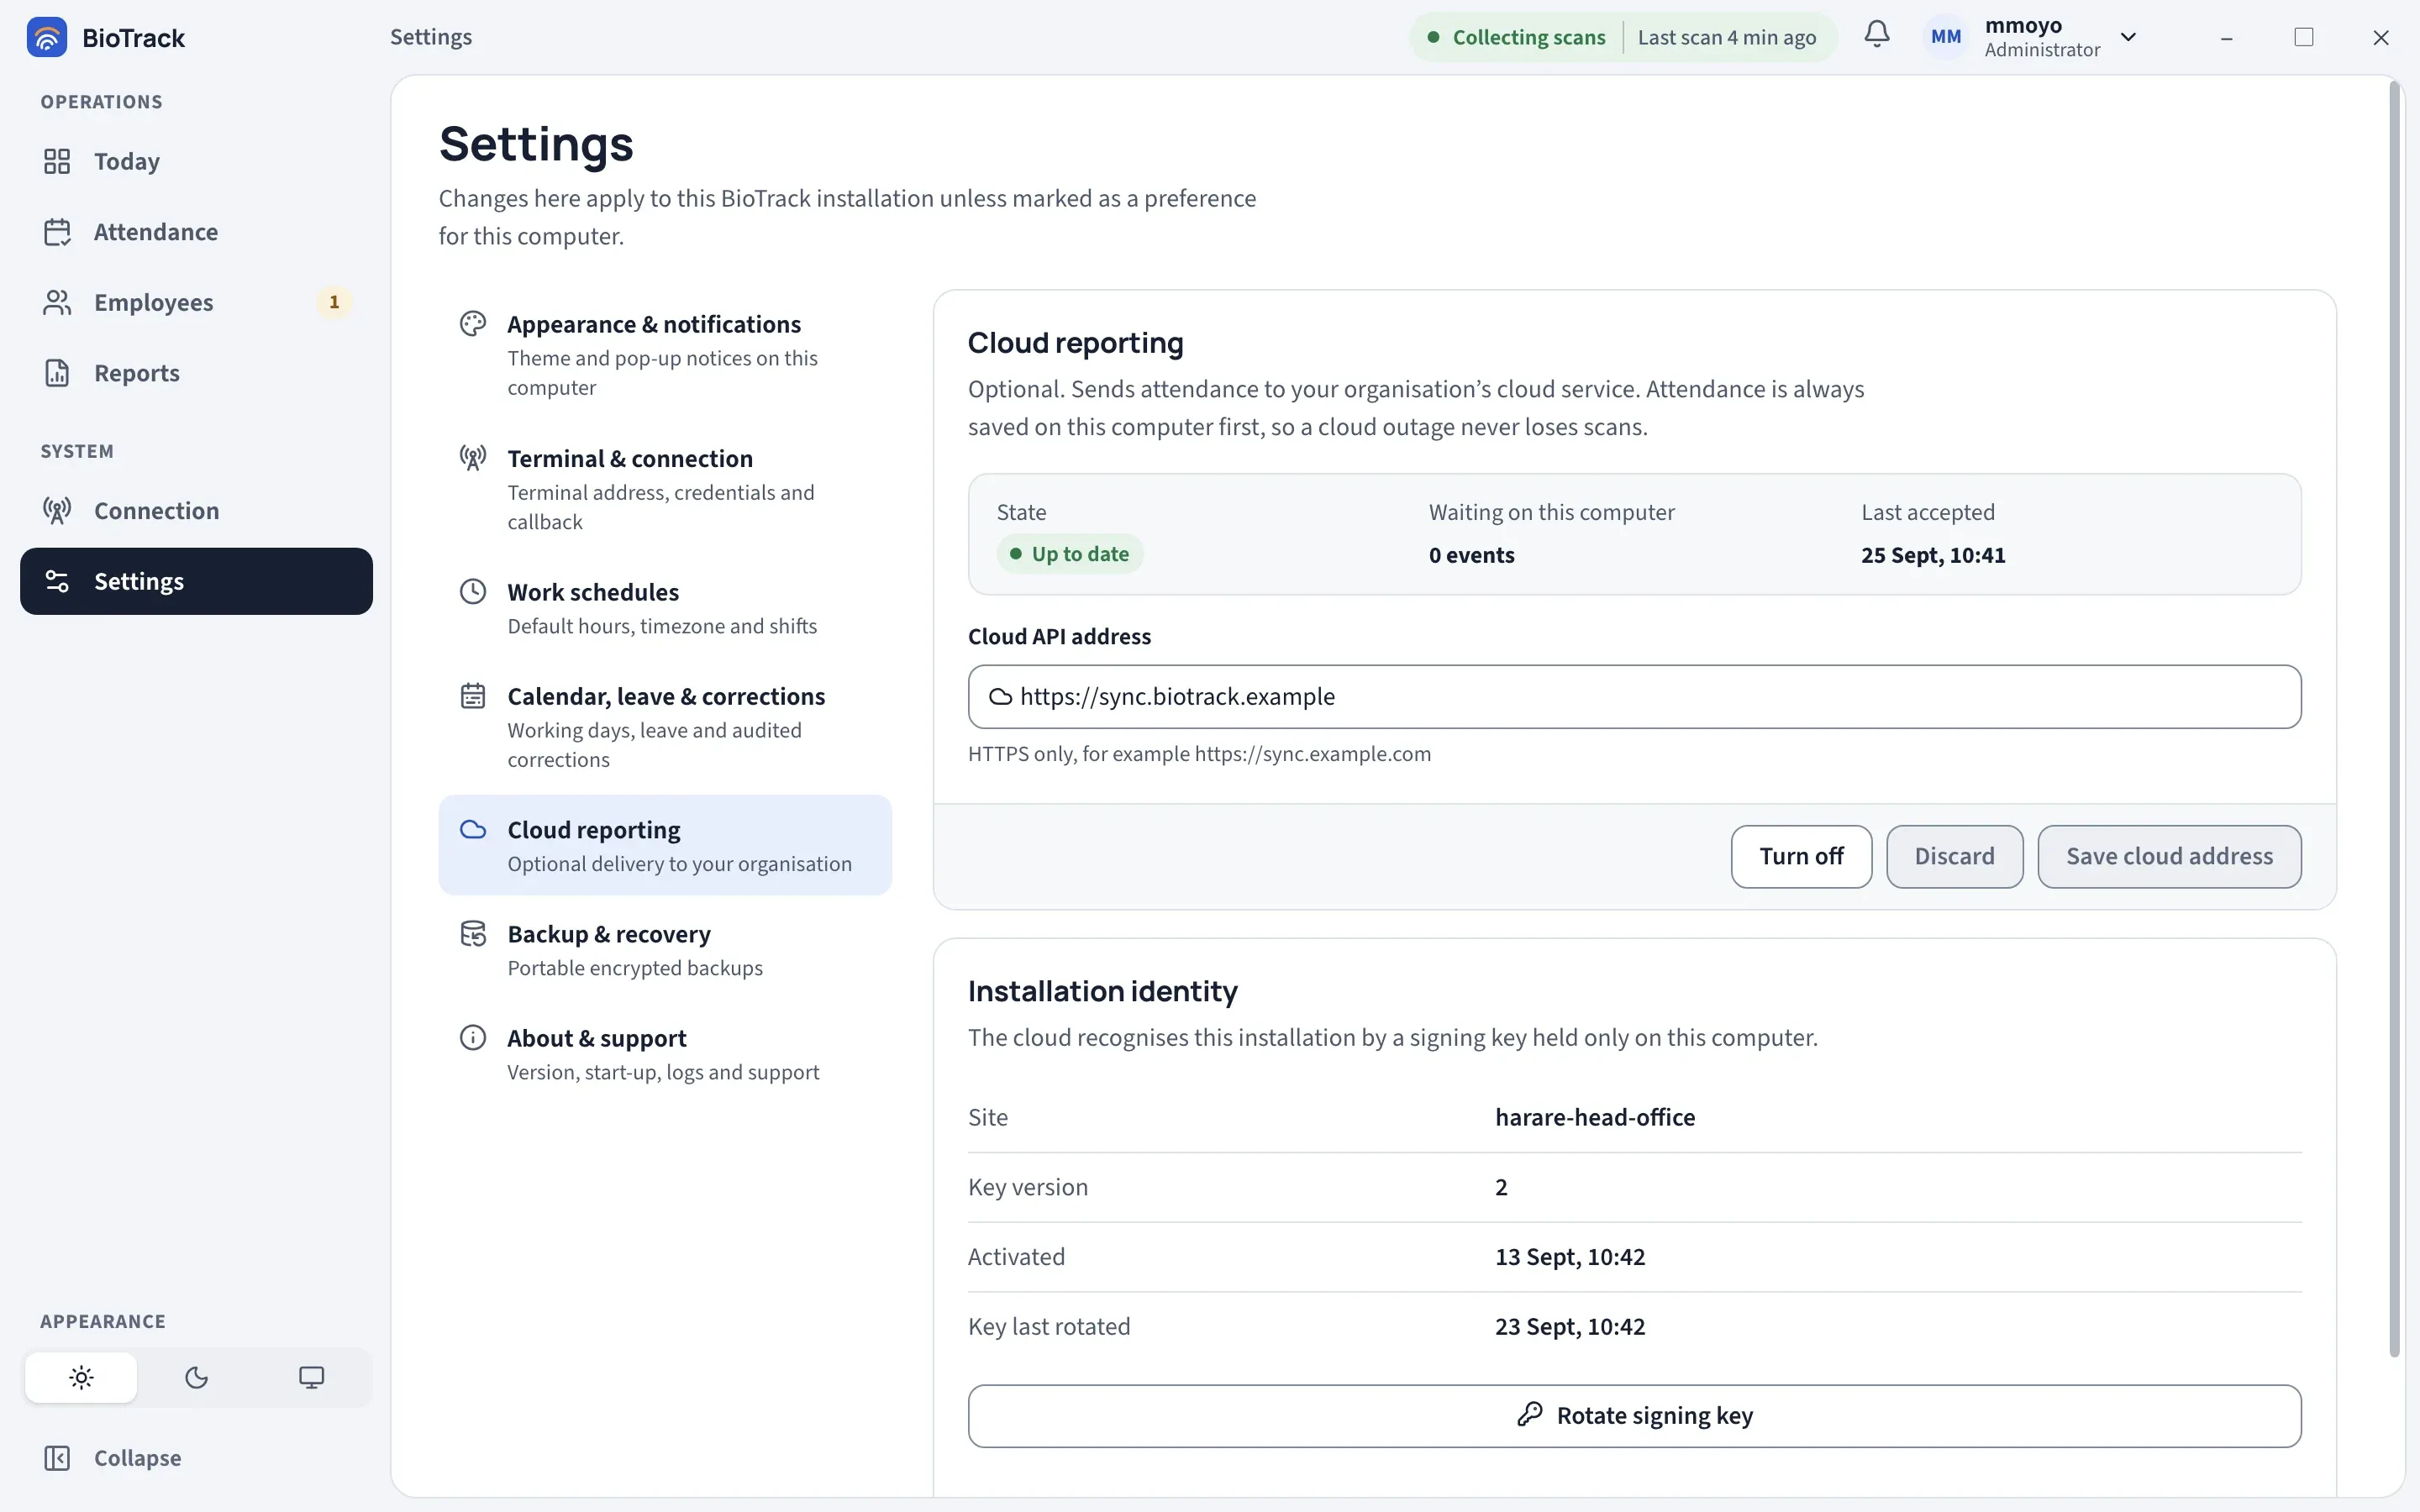Click the Work schedules clock icon
Viewport: 2420px width, 1512px height.
tap(473, 591)
